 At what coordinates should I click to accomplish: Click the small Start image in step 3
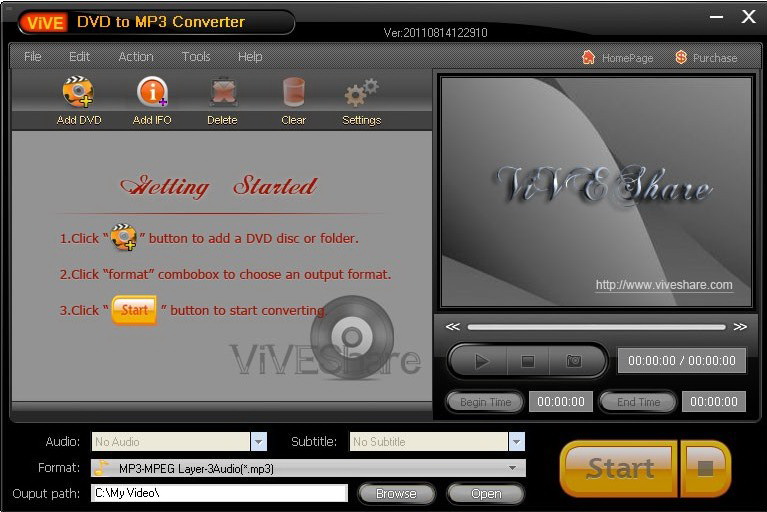pyautogui.click(x=134, y=310)
